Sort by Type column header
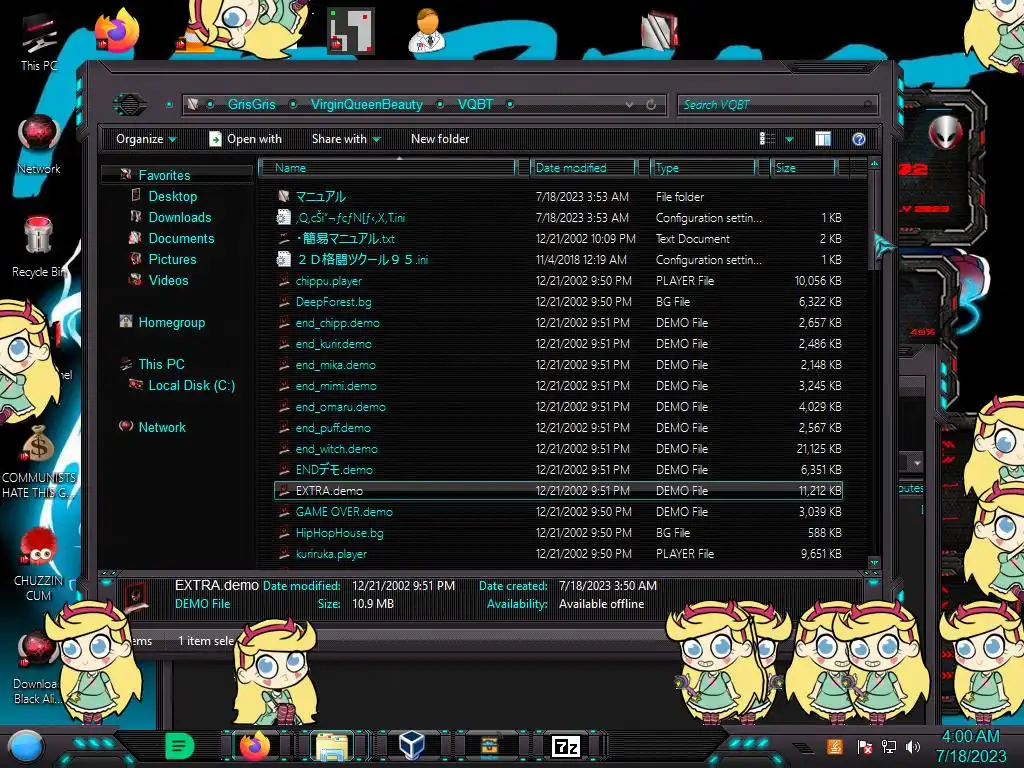The height and width of the screenshot is (768, 1024). (703, 168)
